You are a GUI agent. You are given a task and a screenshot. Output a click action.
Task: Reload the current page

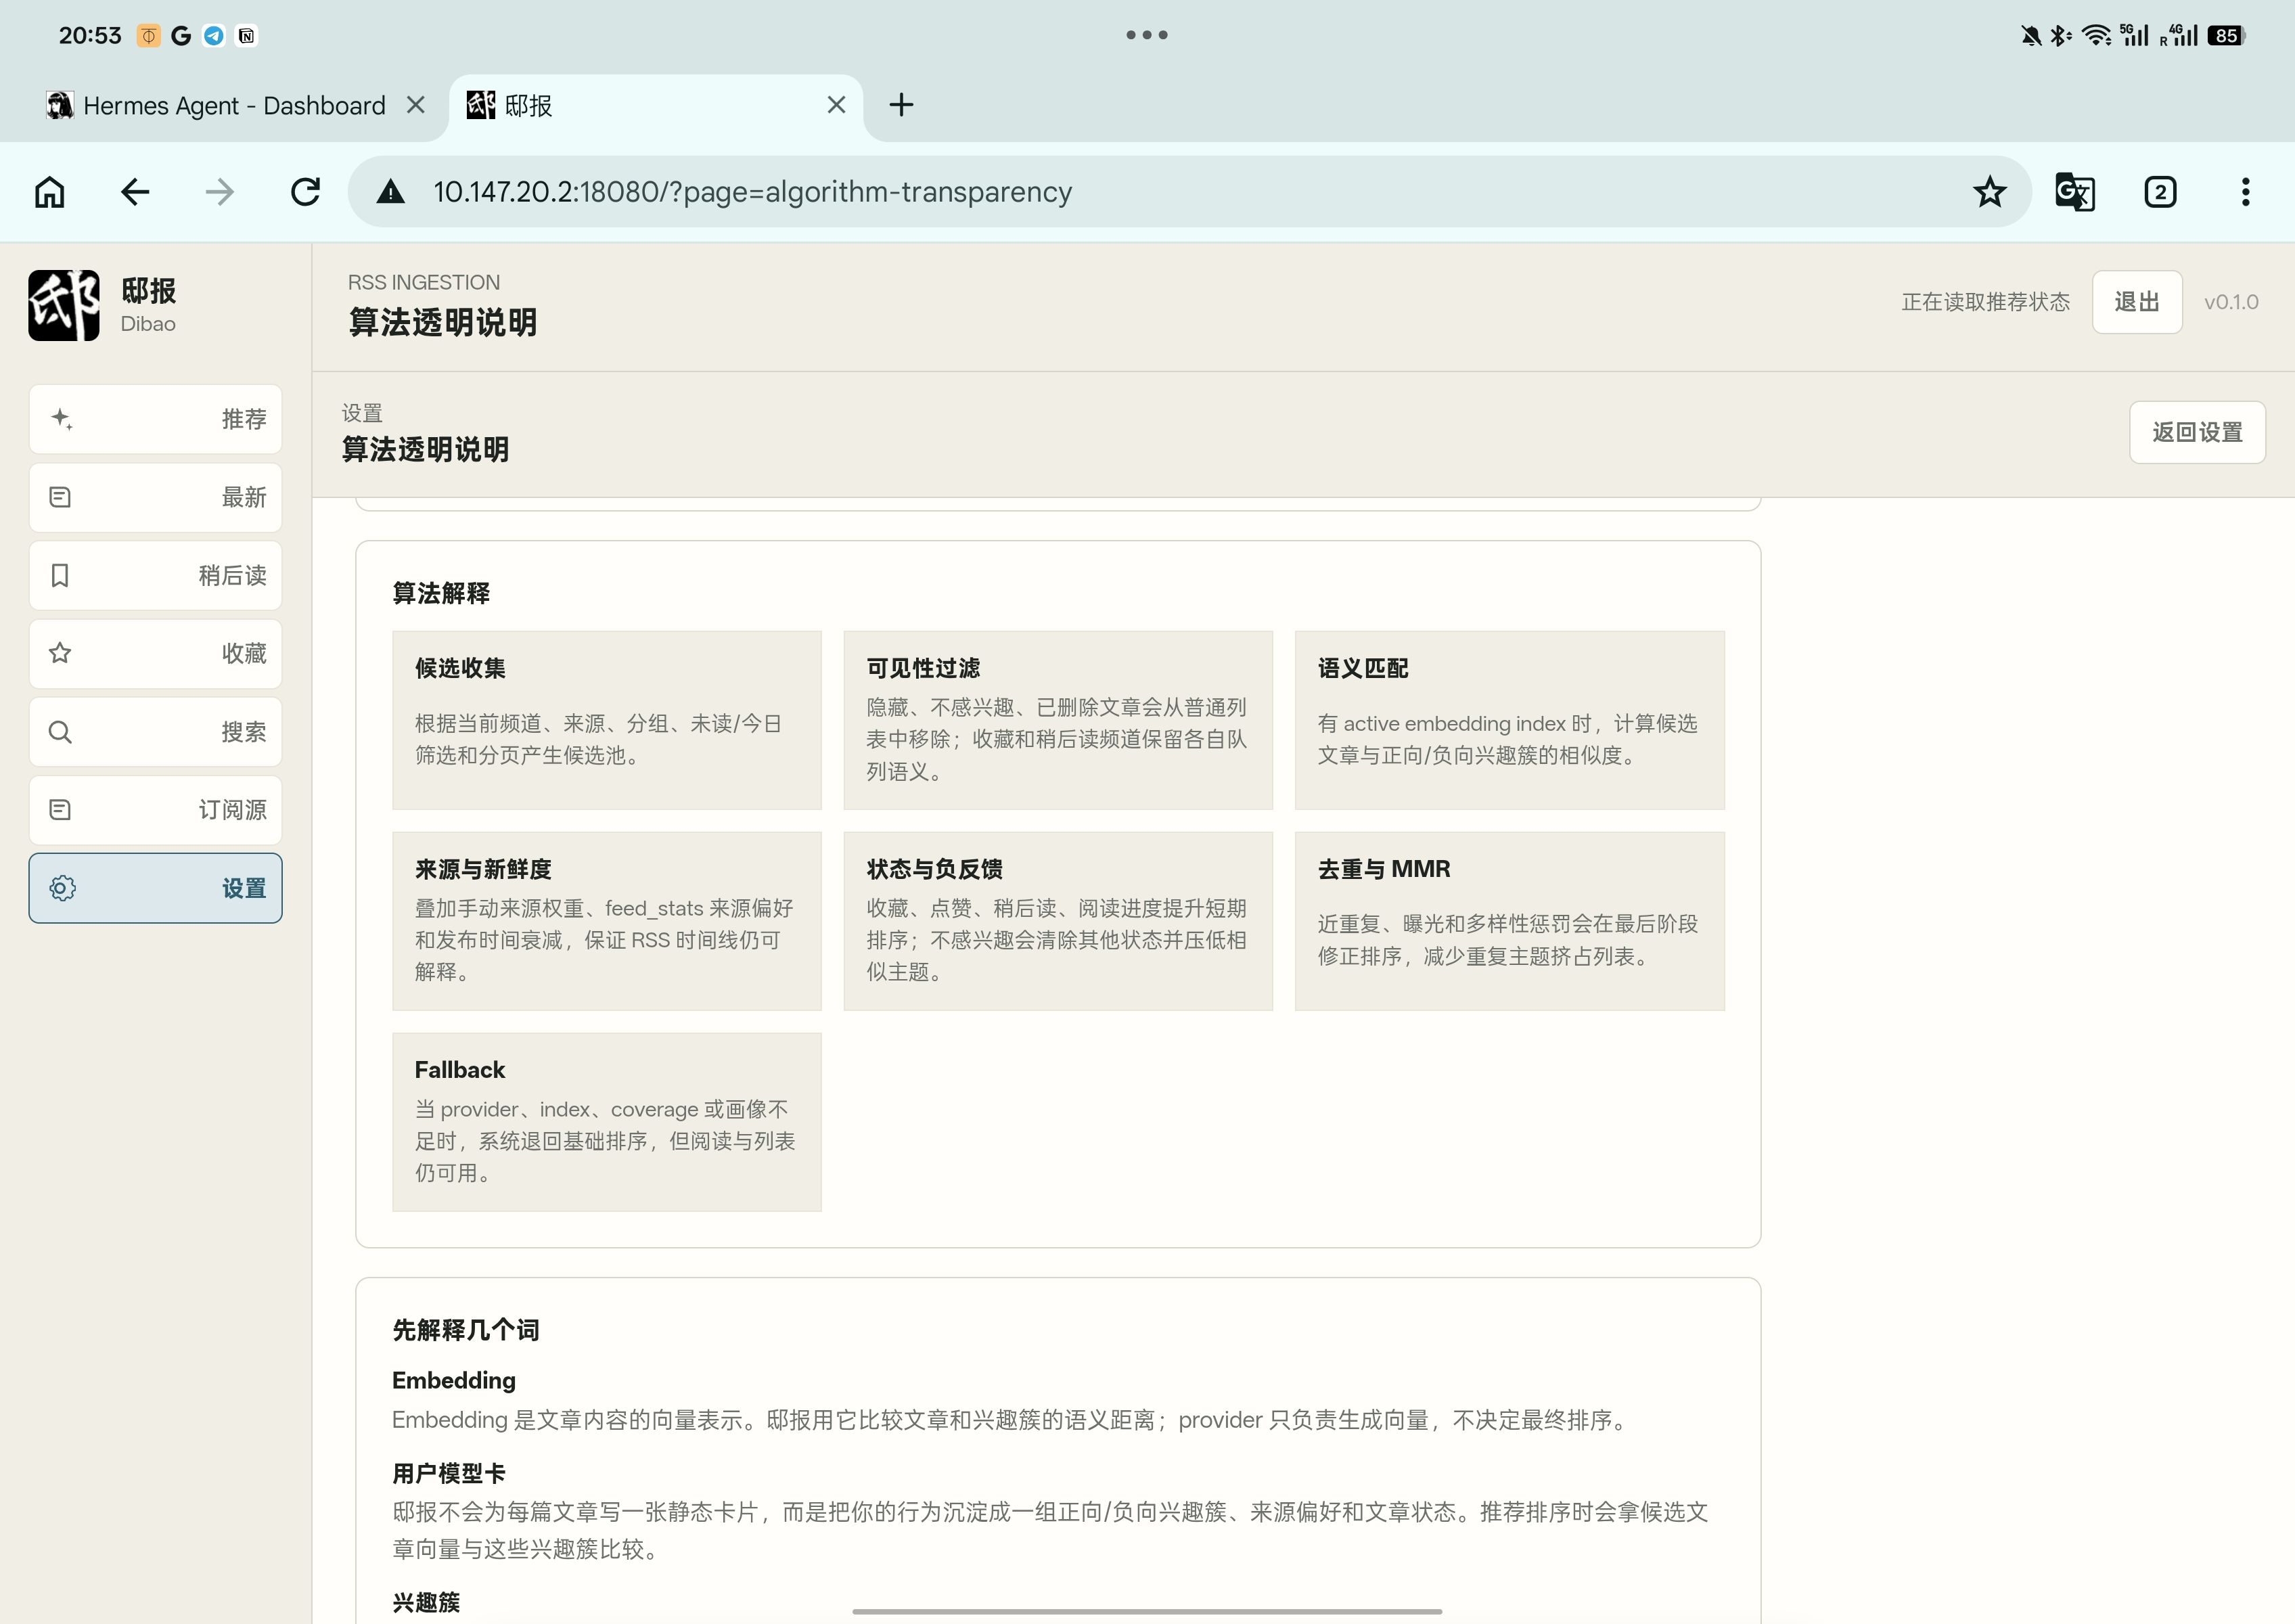tap(305, 191)
